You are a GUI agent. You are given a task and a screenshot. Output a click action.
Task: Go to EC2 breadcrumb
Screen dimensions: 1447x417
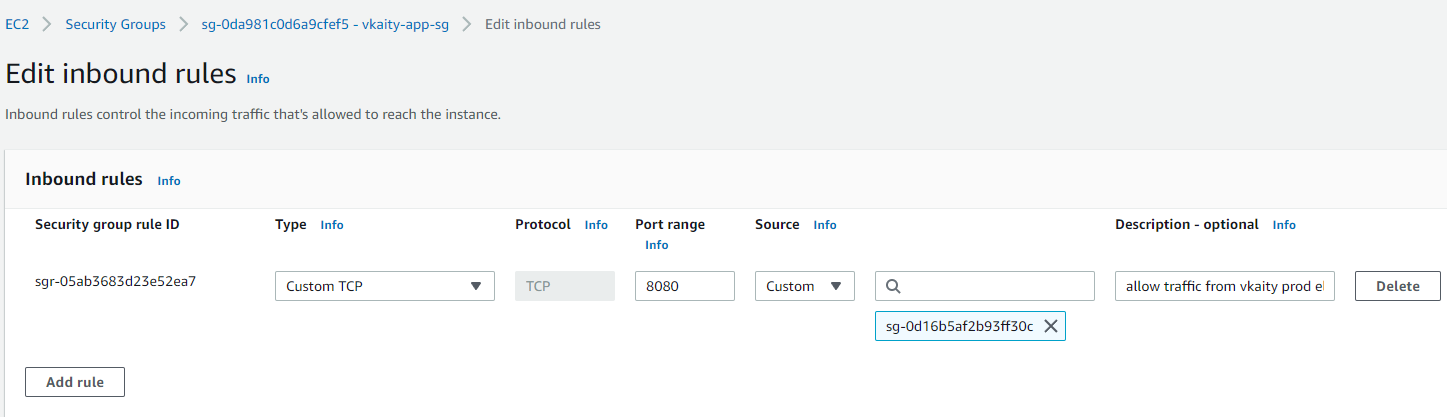coord(17,24)
